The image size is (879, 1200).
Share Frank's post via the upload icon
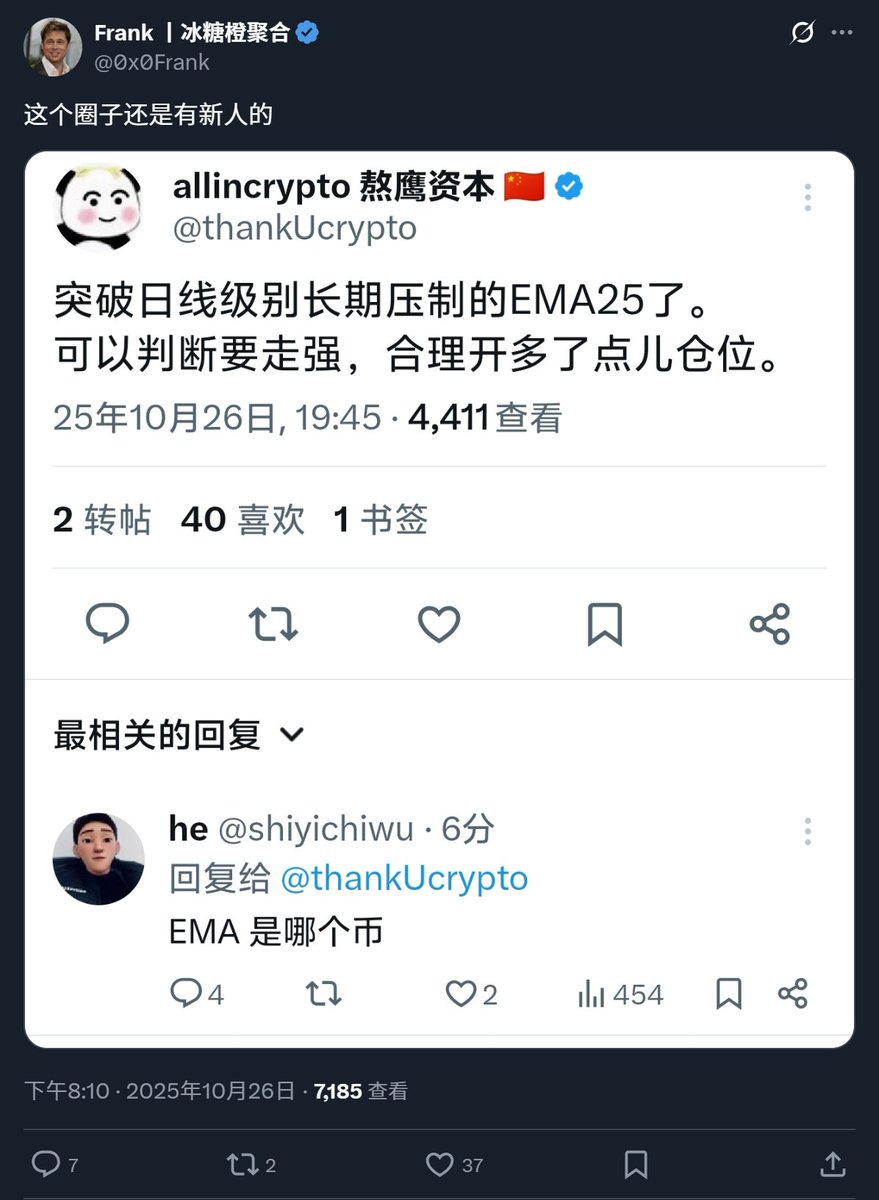pos(831,1163)
